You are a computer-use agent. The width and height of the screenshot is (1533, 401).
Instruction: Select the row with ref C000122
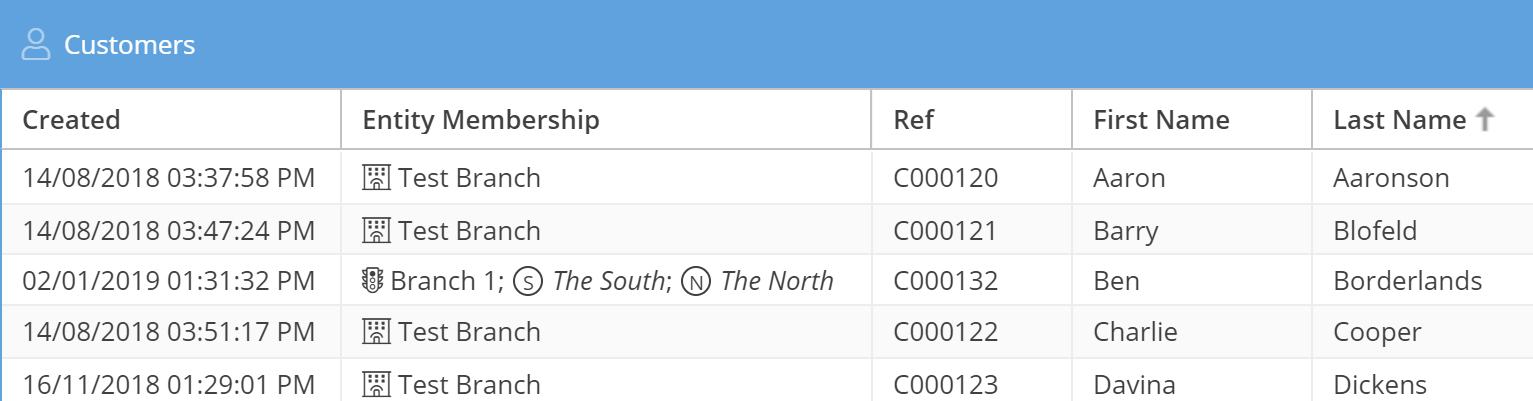945,332
